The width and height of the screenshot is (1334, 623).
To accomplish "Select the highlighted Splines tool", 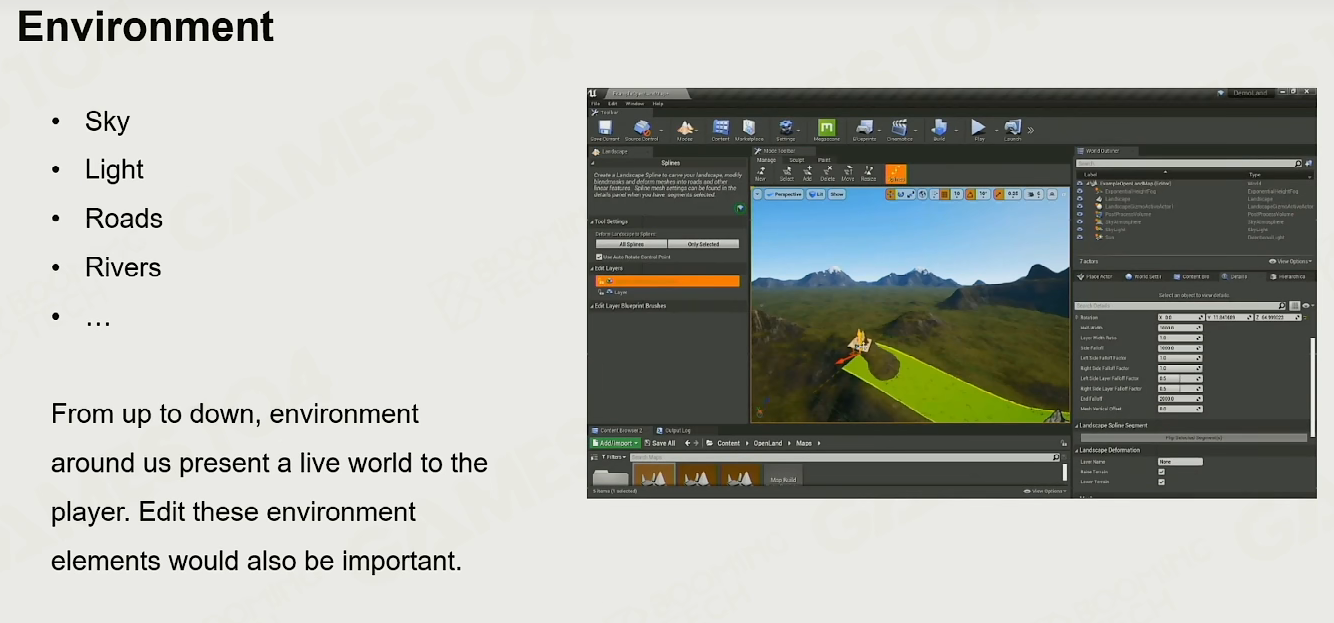I will click(x=896, y=174).
